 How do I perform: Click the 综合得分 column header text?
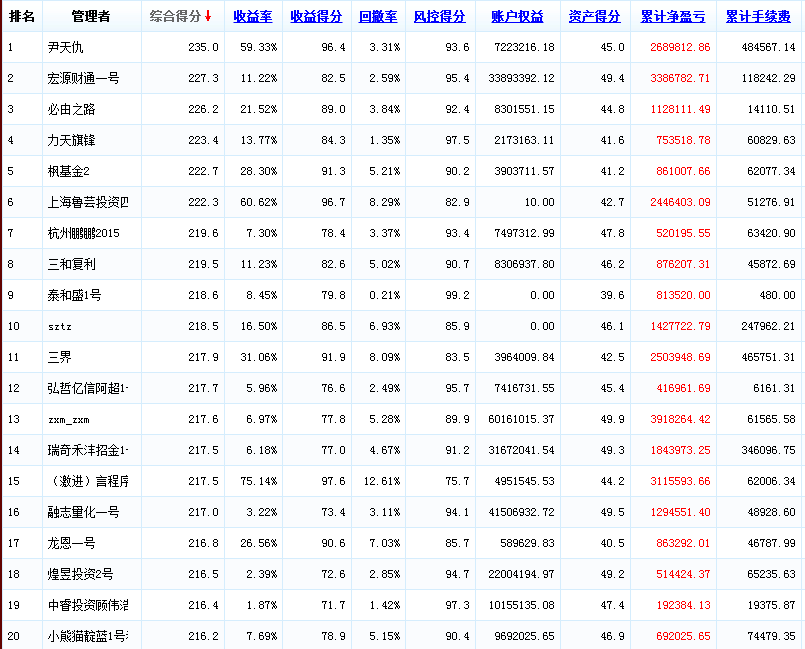[x=176, y=16]
